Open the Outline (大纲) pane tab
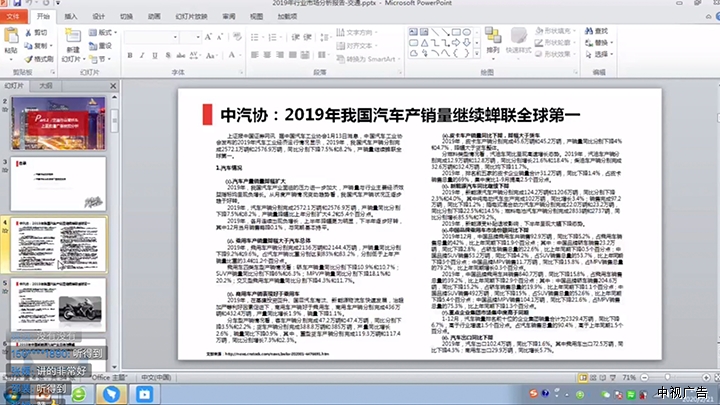This screenshot has height=405, width=720. coord(45,86)
